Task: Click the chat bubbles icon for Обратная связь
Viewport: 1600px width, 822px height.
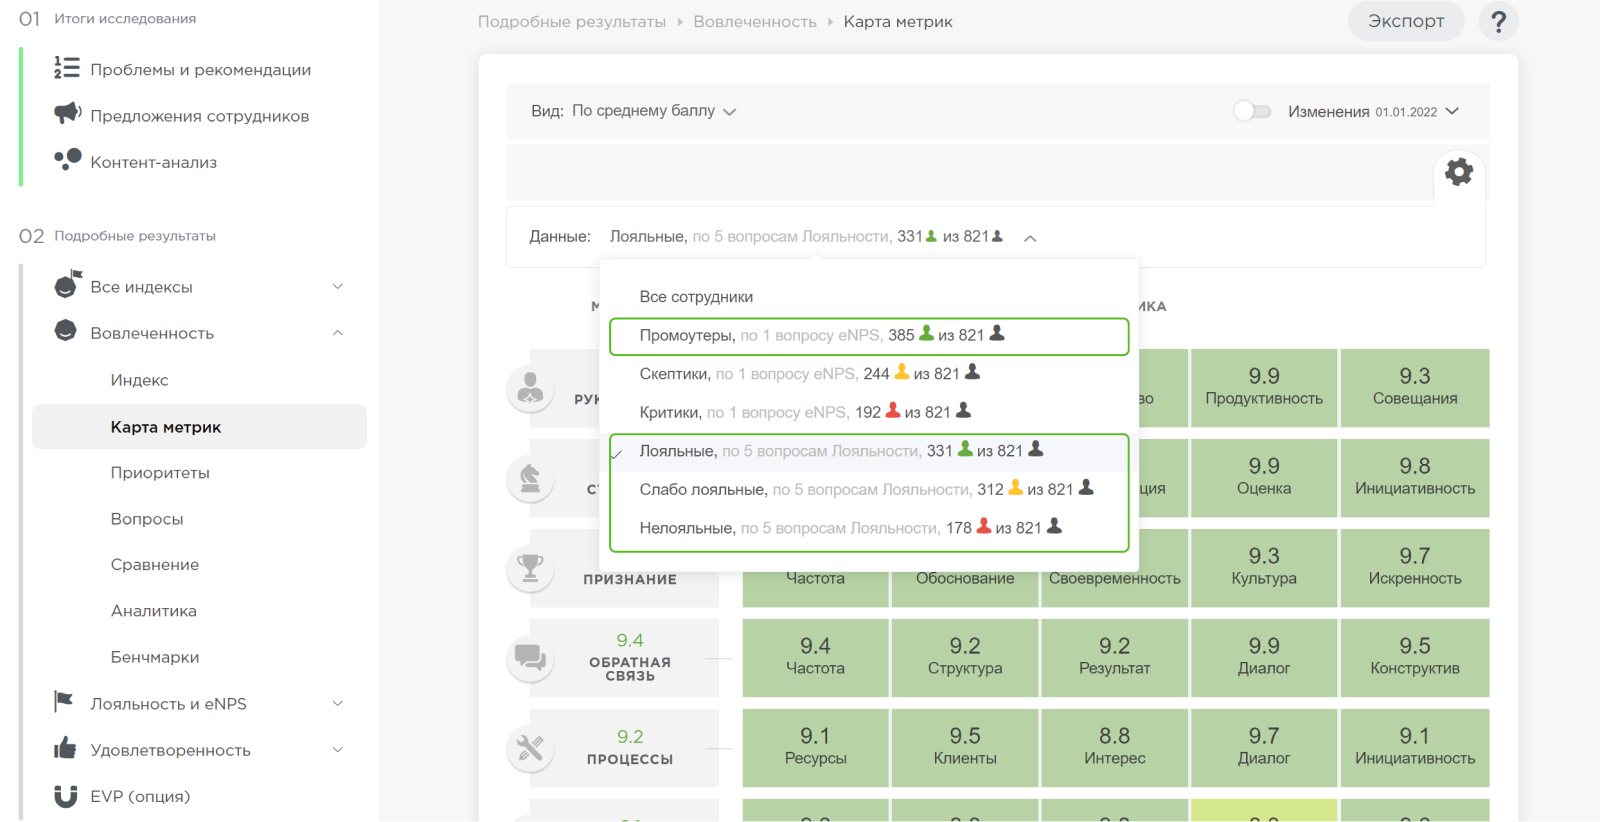Action: tap(530, 658)
